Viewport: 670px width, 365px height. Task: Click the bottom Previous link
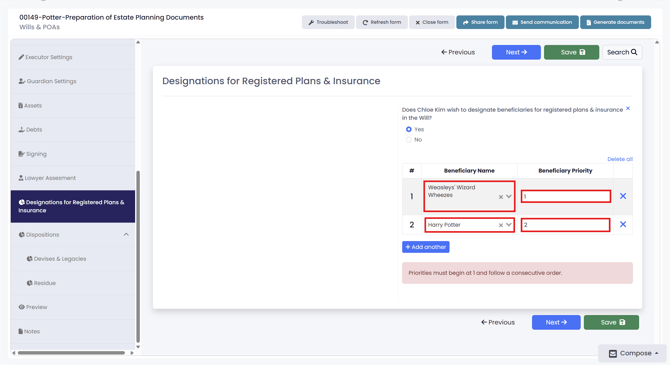coord(498,322)
